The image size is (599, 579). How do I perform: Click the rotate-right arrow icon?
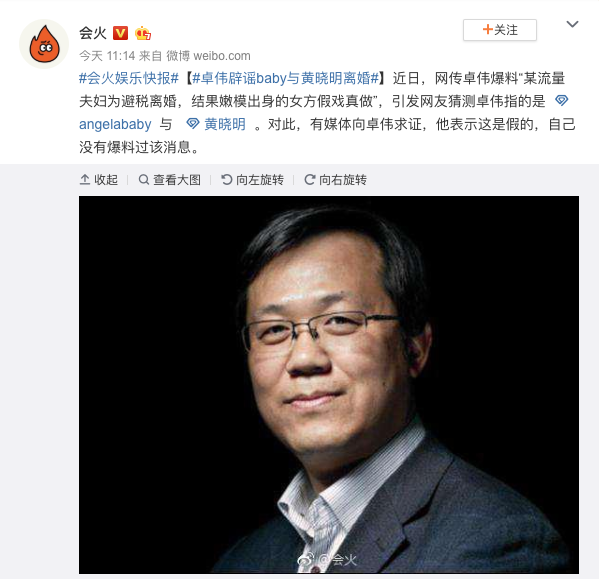(x=309, y=180)
